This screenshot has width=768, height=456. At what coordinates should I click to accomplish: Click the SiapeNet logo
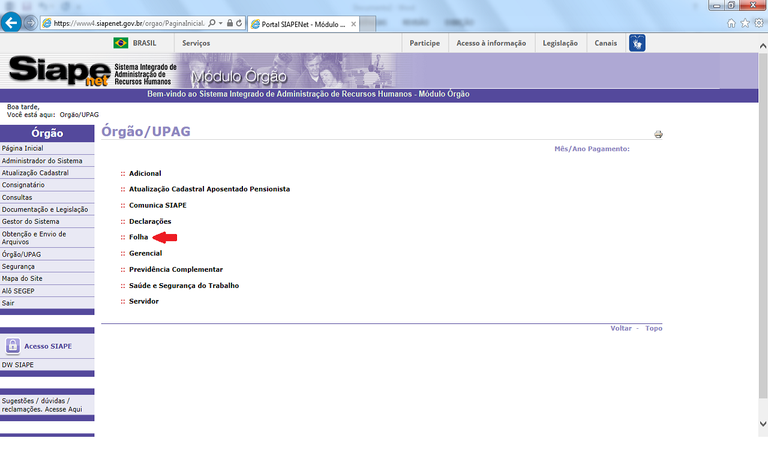click(60, 71)
